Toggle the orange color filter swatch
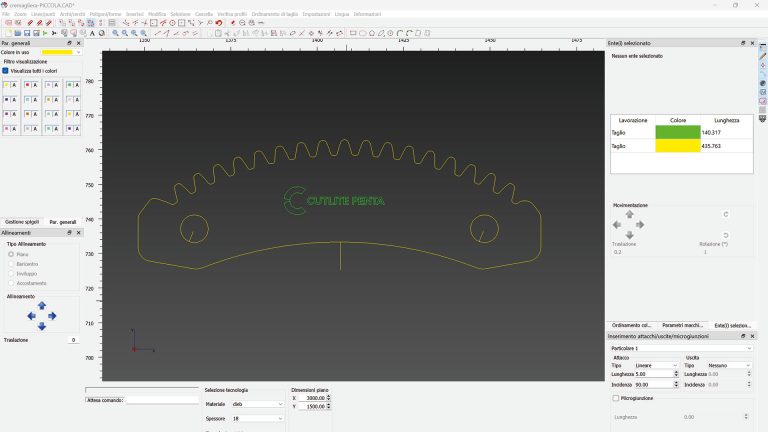This screenshot has height=432, width=768. (x=27, y=114)
